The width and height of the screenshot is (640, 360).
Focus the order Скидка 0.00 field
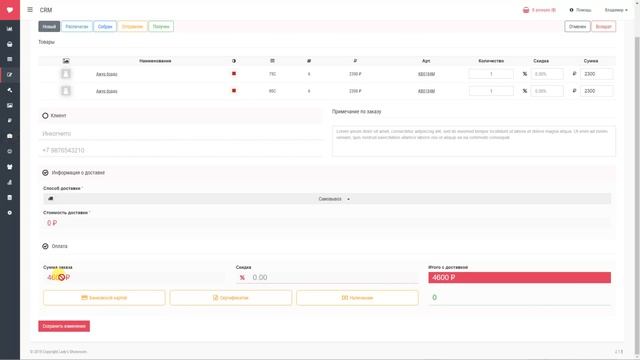pyautogui.click(x=333, y=278)
